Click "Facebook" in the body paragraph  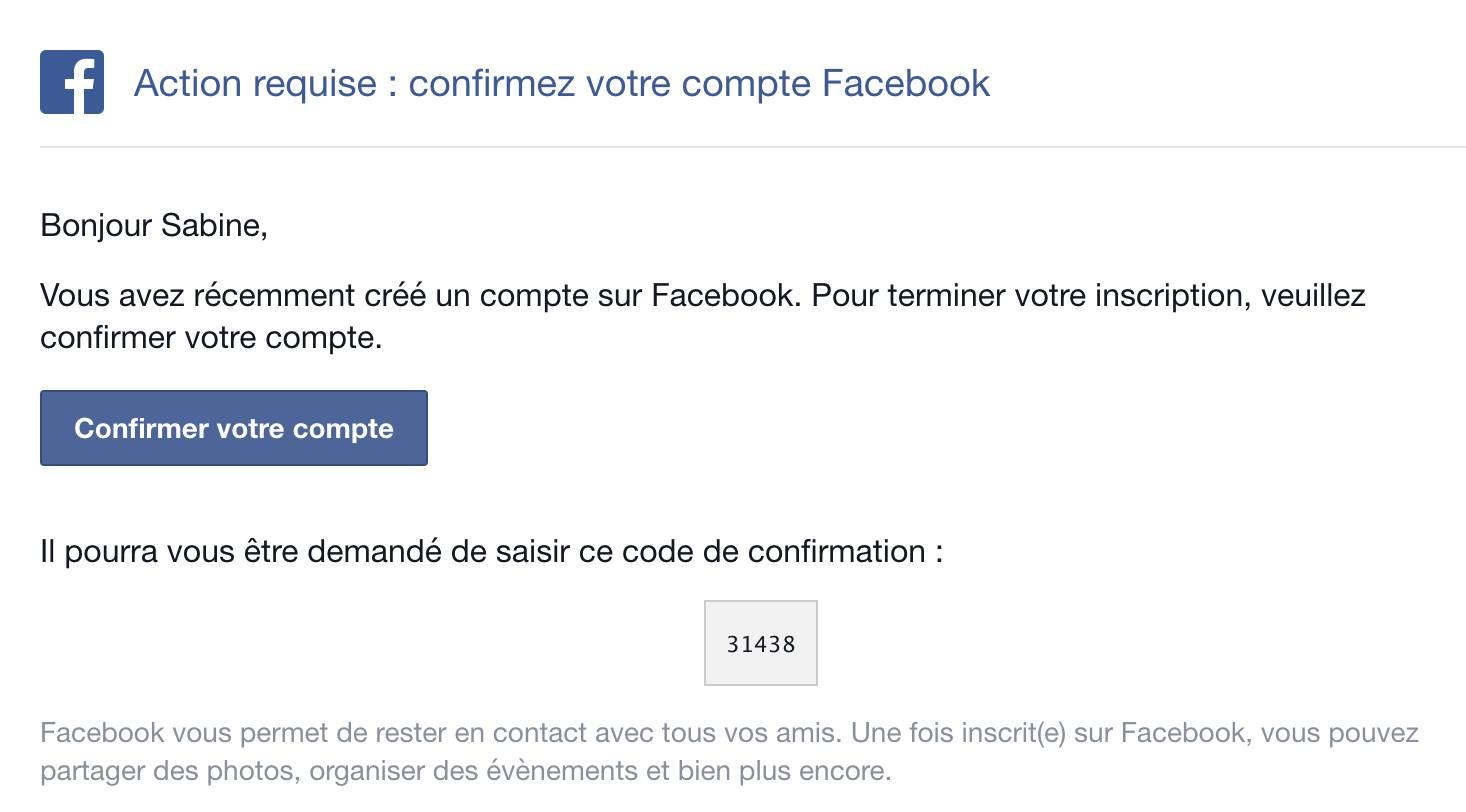pyautogui.click(x=725, y=295)
